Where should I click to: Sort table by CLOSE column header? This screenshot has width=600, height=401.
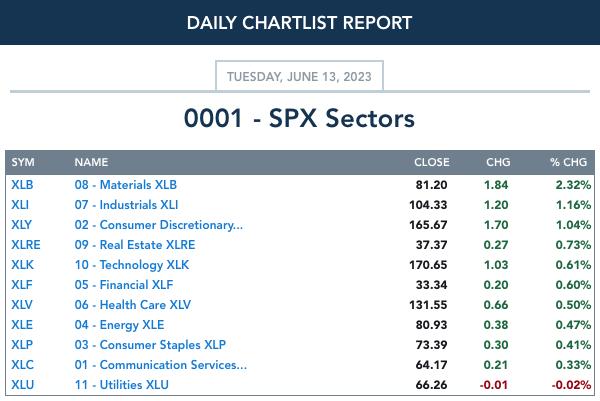coord(432,162)
